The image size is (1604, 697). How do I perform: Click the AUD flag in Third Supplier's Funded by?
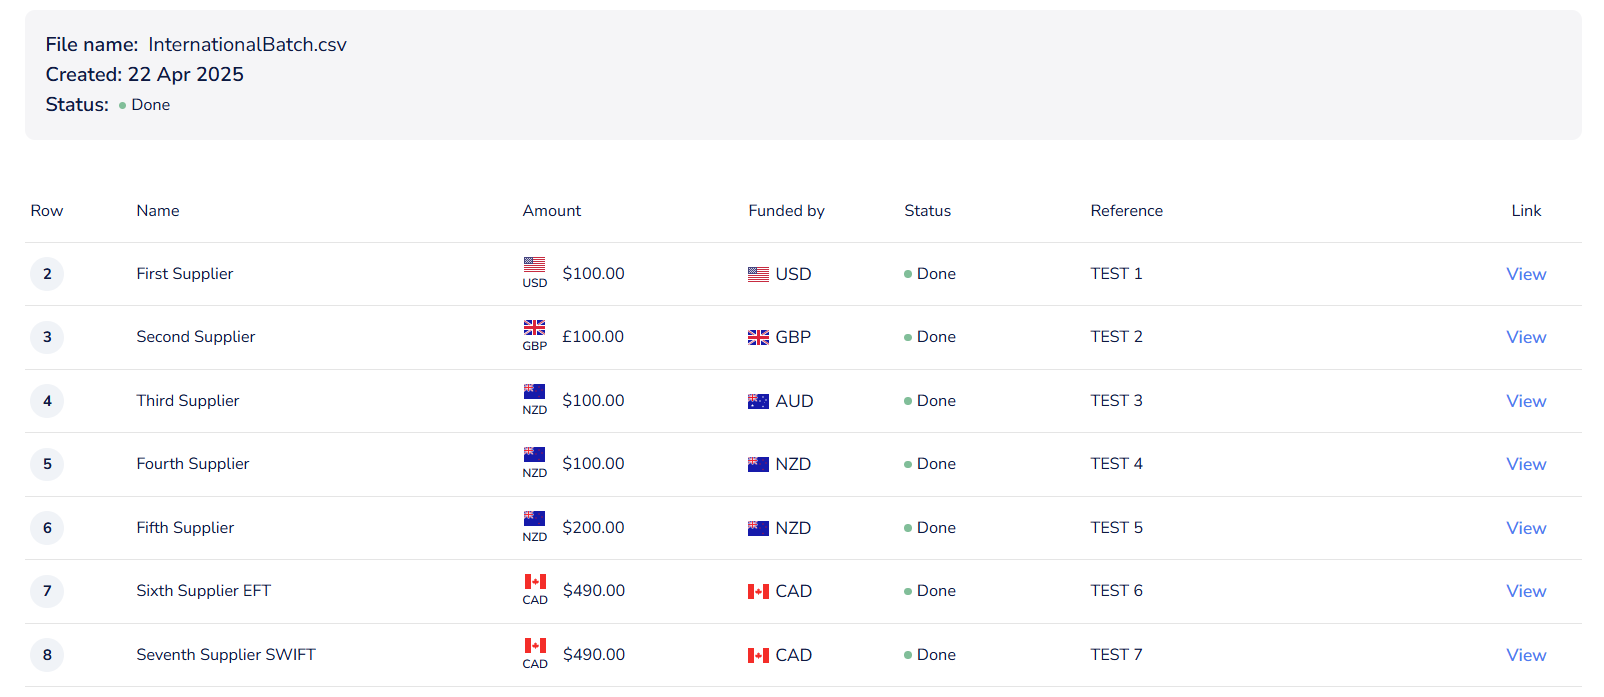coord(759,402)
